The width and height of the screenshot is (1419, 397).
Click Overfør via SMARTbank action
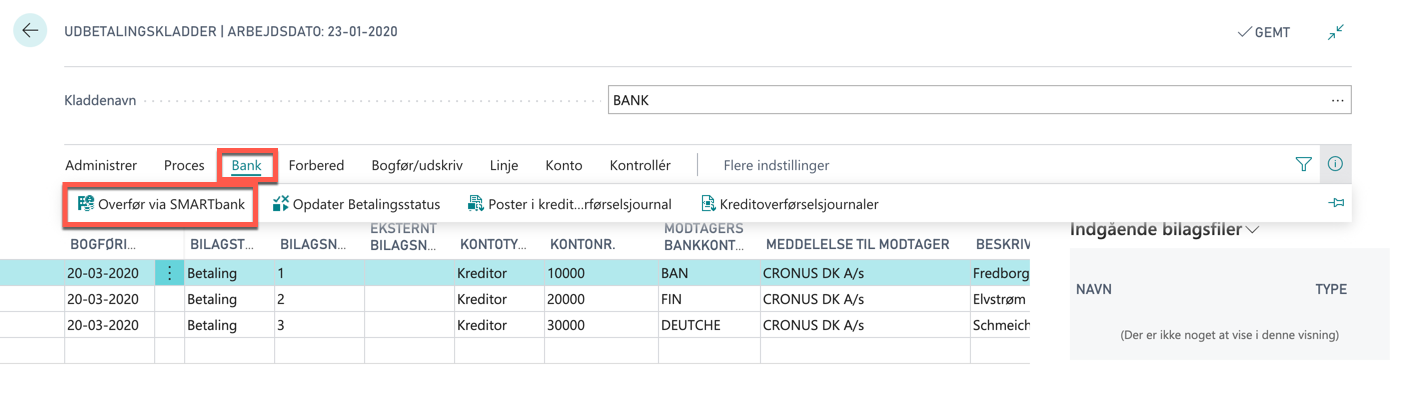[x=161, y=204]
